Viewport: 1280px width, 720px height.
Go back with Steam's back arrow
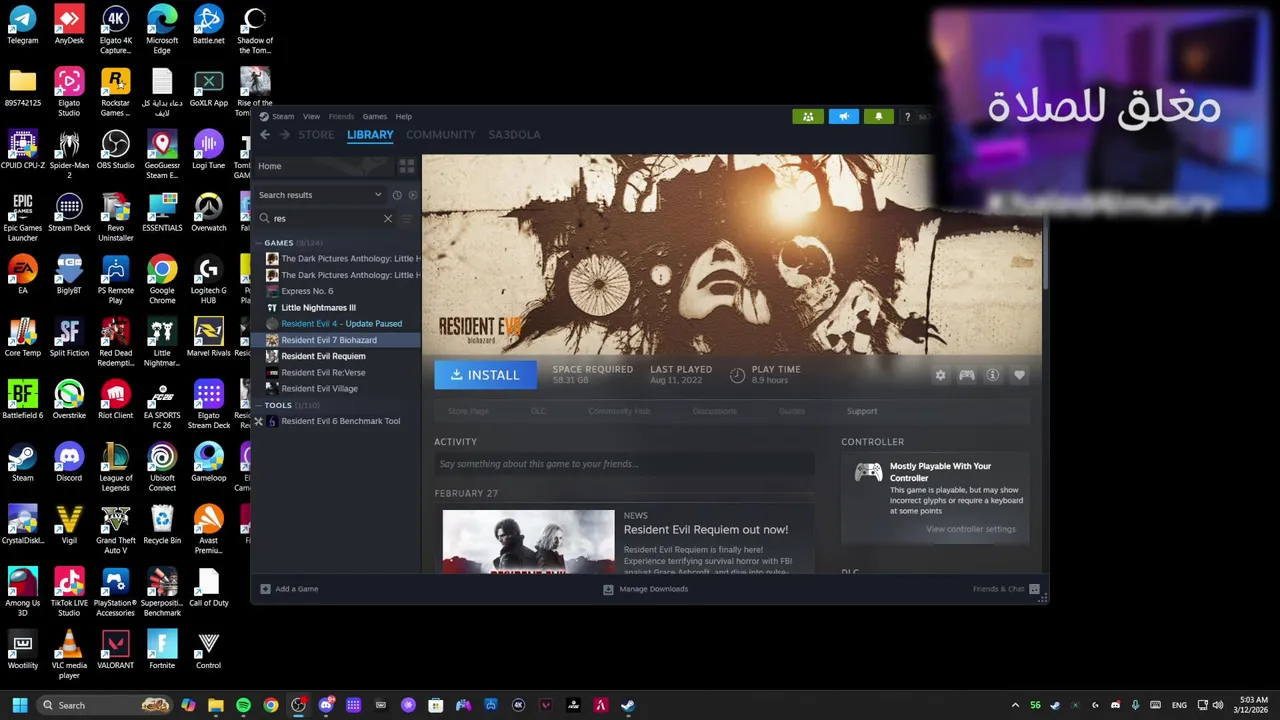tap(265, 135)
